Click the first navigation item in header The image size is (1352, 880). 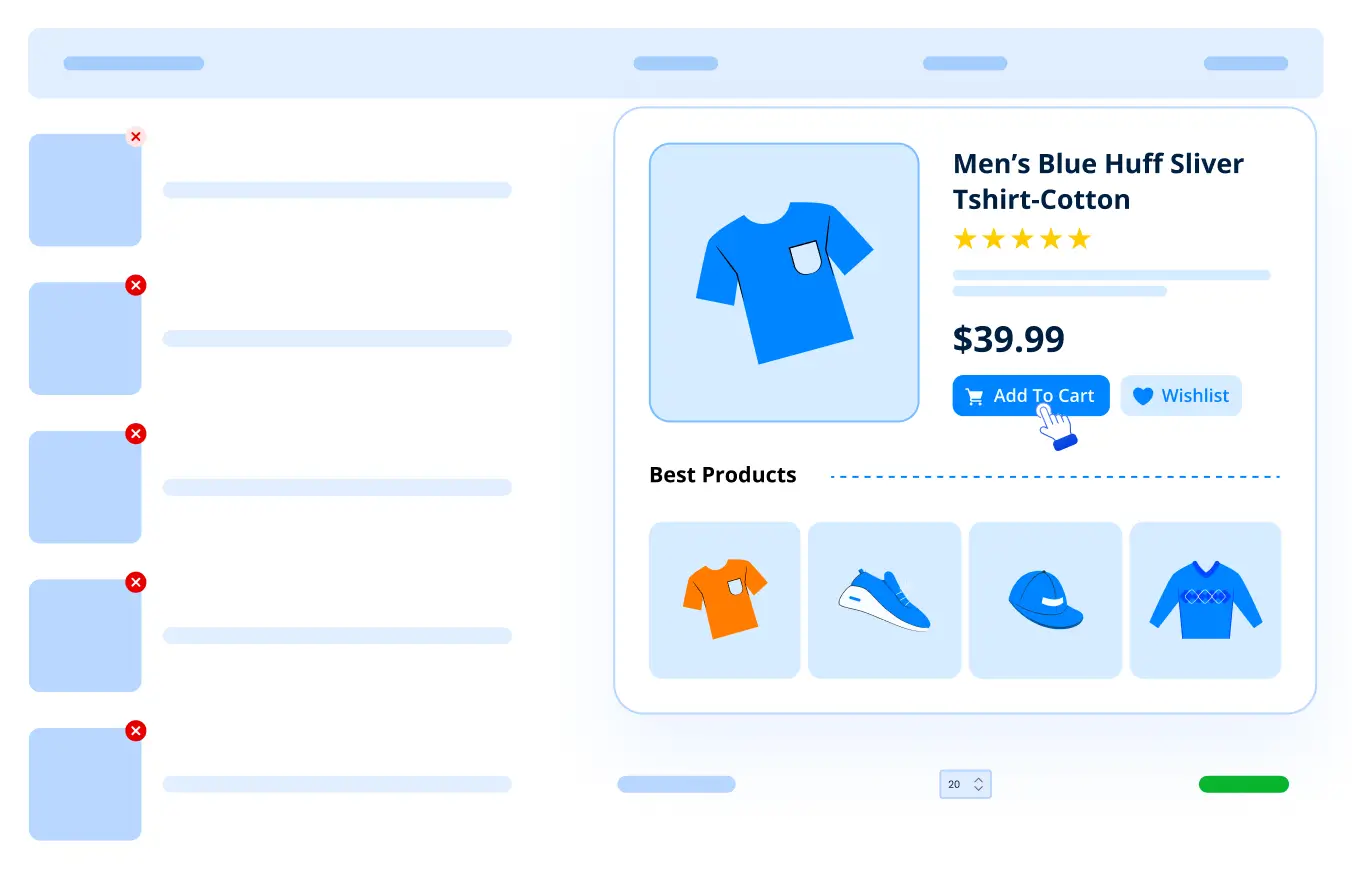(x=134, y=63)
